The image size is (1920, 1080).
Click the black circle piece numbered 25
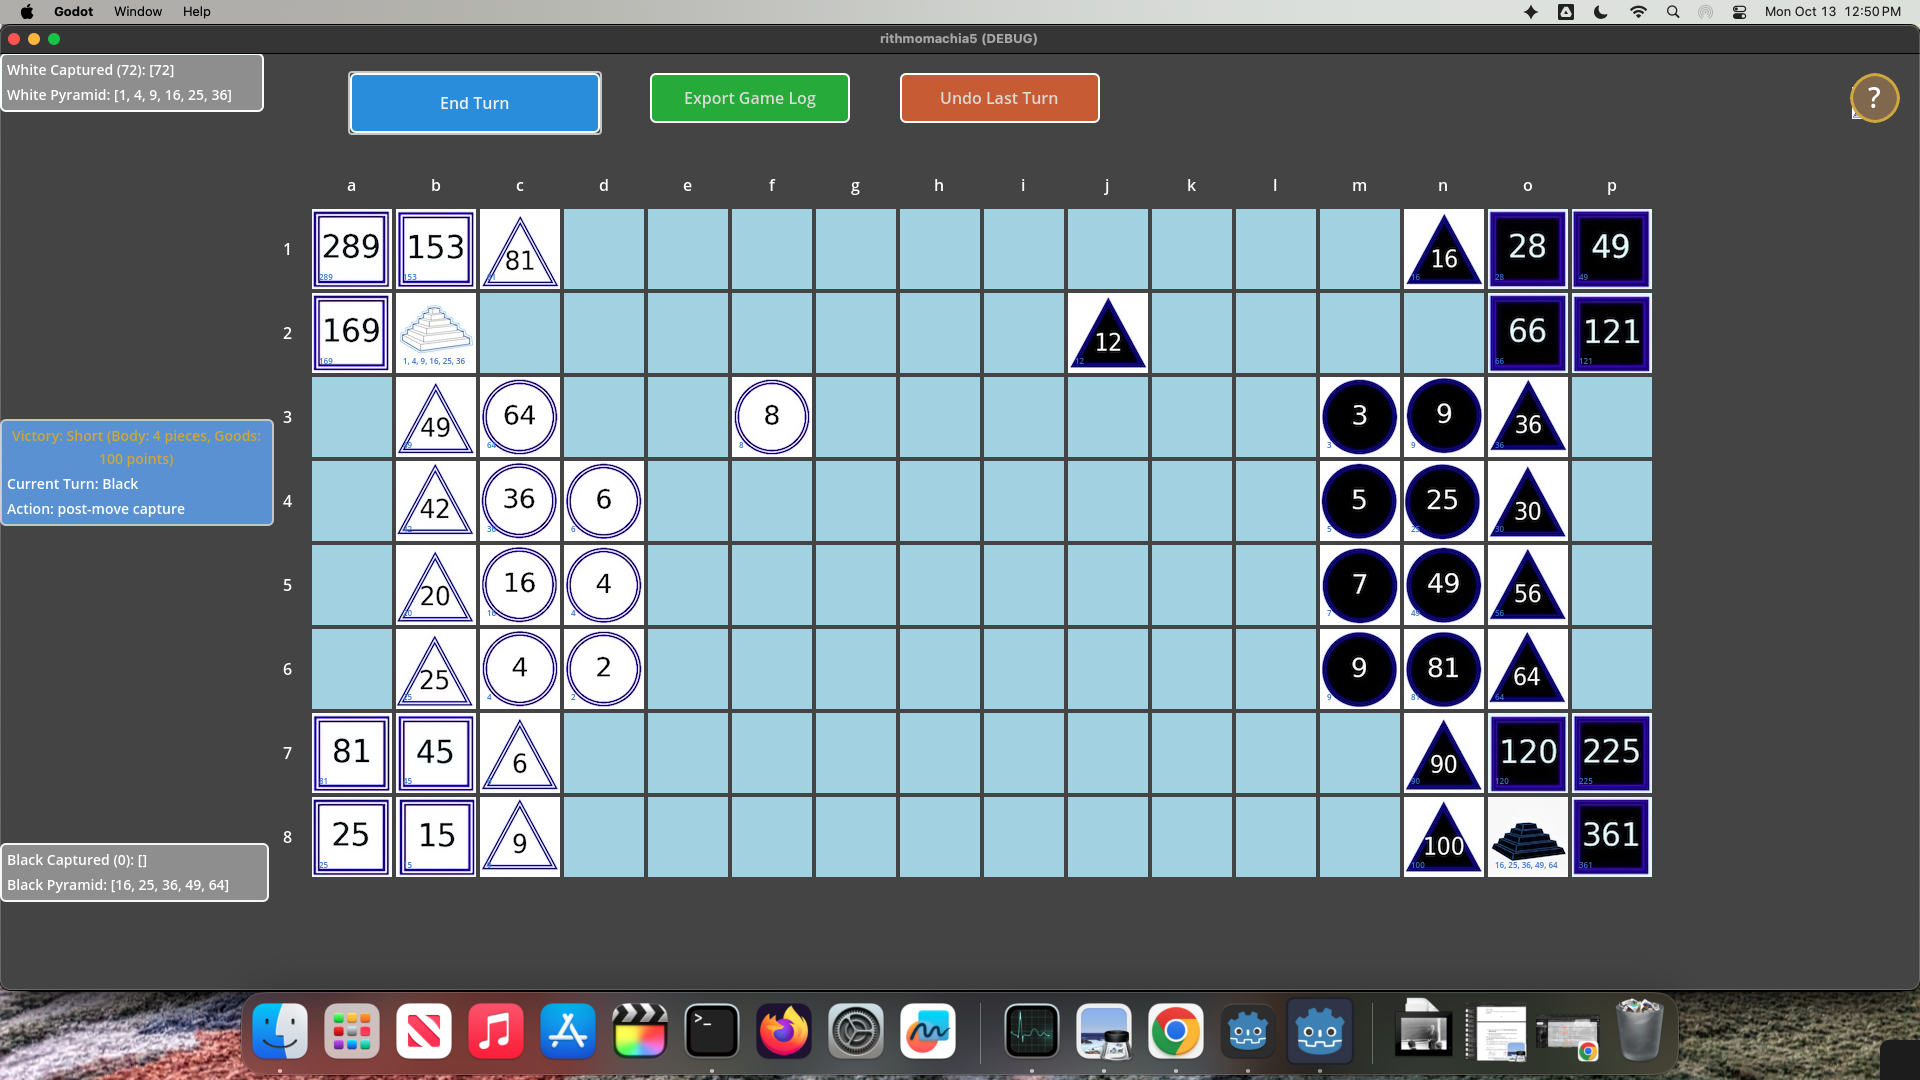(1443, 501)
